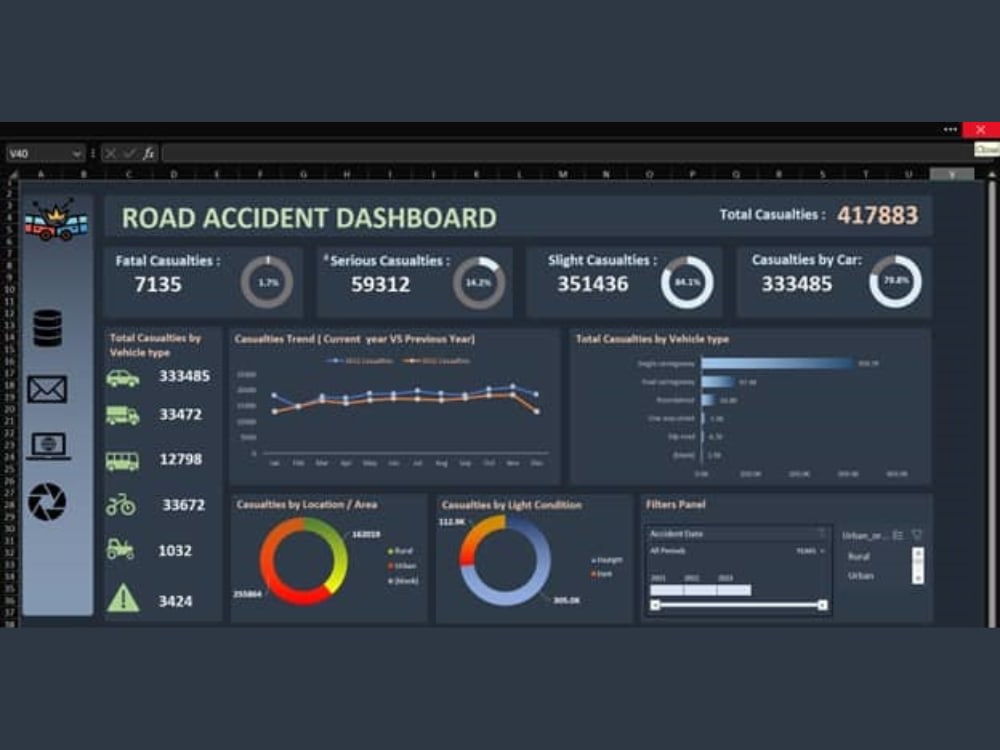
Task: Click the bus icon beside 12798
Action: point(120,459)
